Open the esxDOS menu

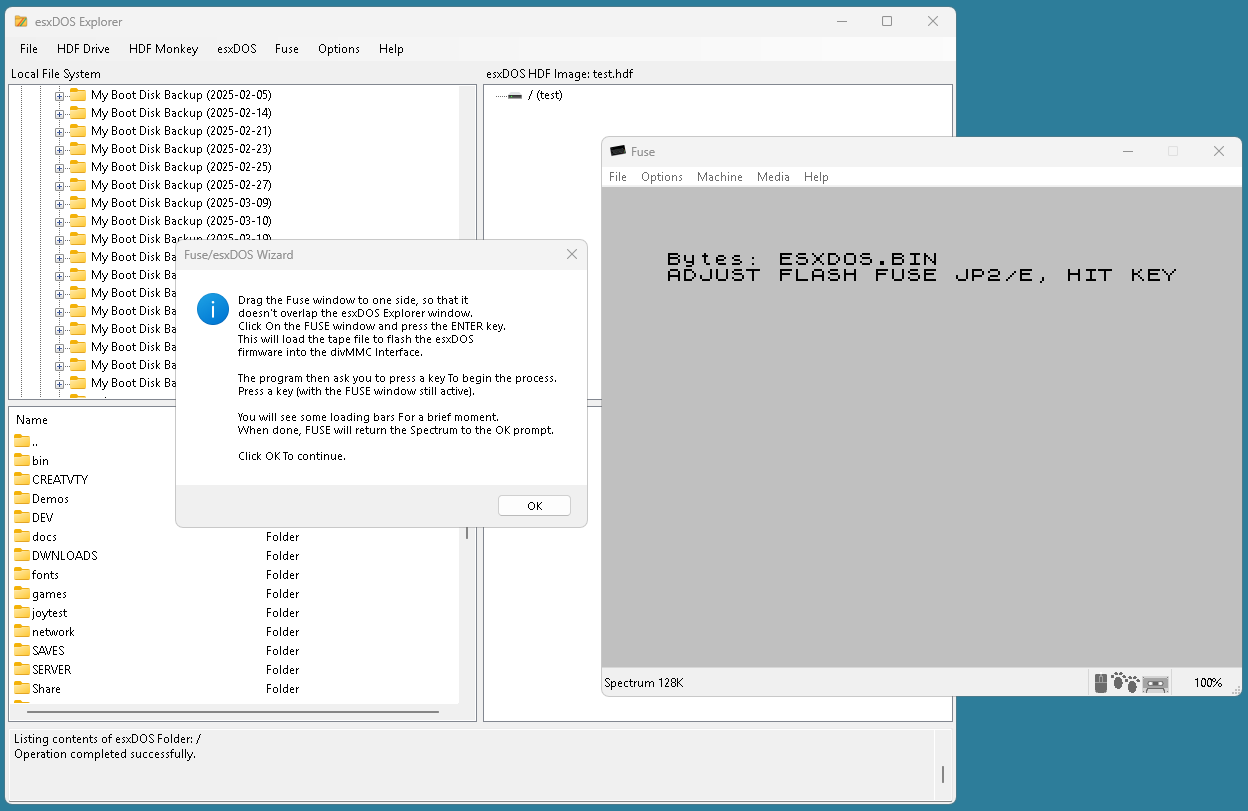(x=237, y=49)
